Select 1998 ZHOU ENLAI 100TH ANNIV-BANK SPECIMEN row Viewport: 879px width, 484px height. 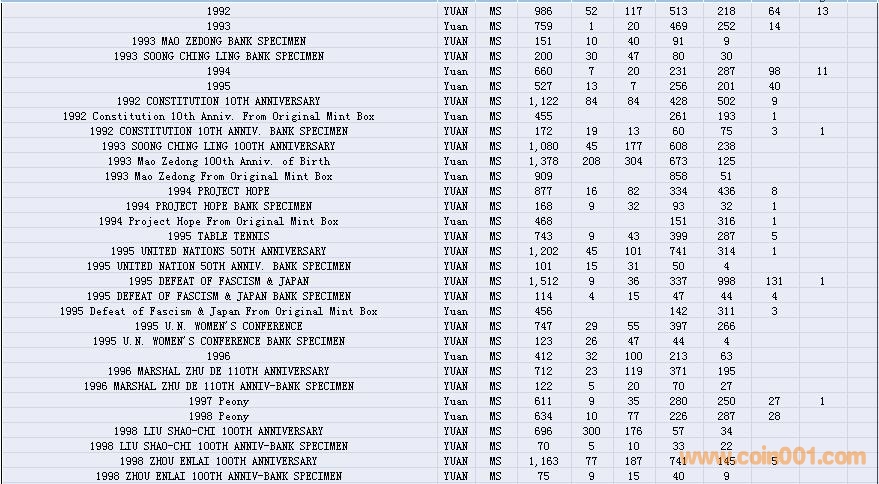click(218, 476)
